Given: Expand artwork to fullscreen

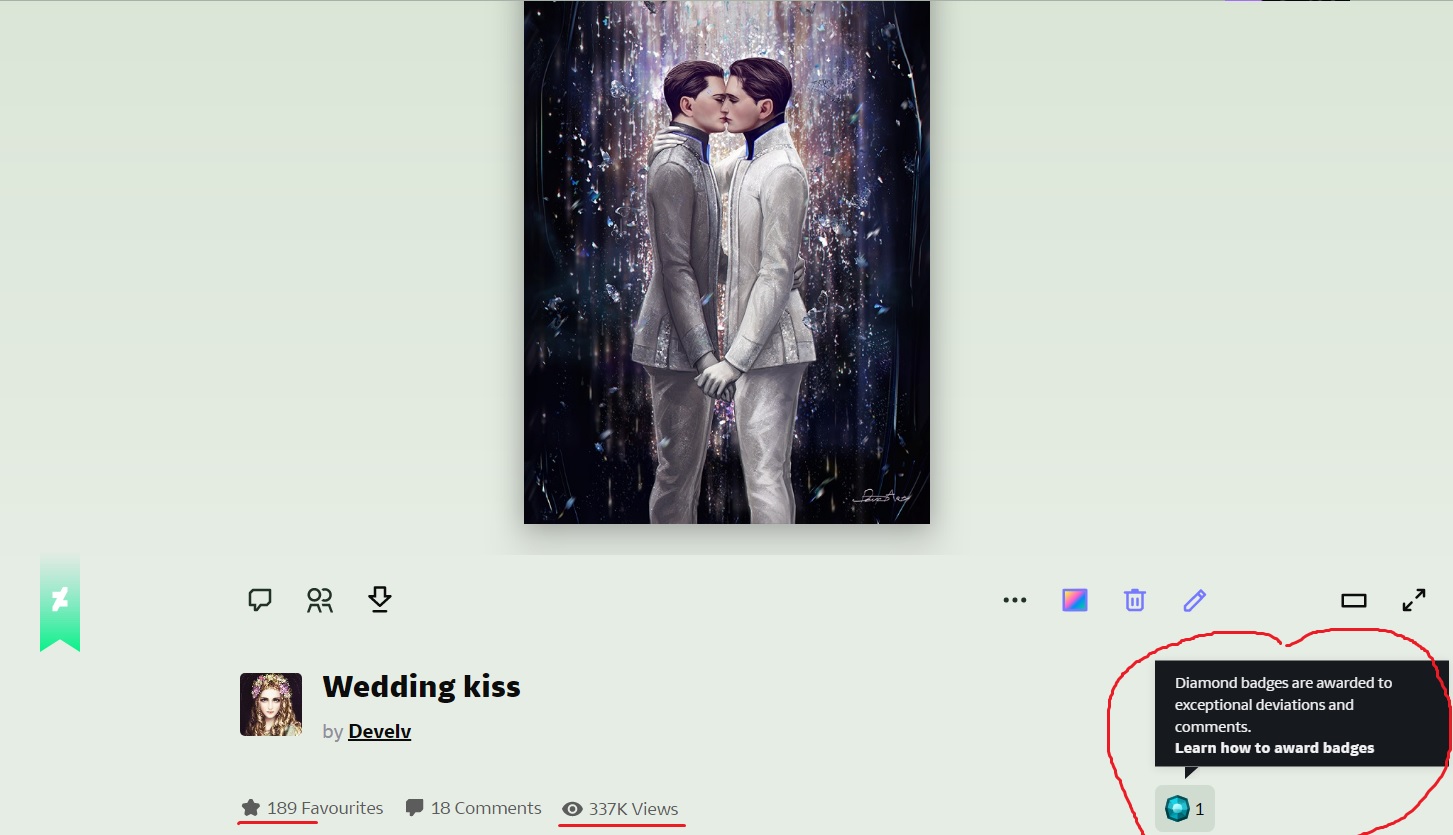Looking at the screenshot, I should (1414, 600).
